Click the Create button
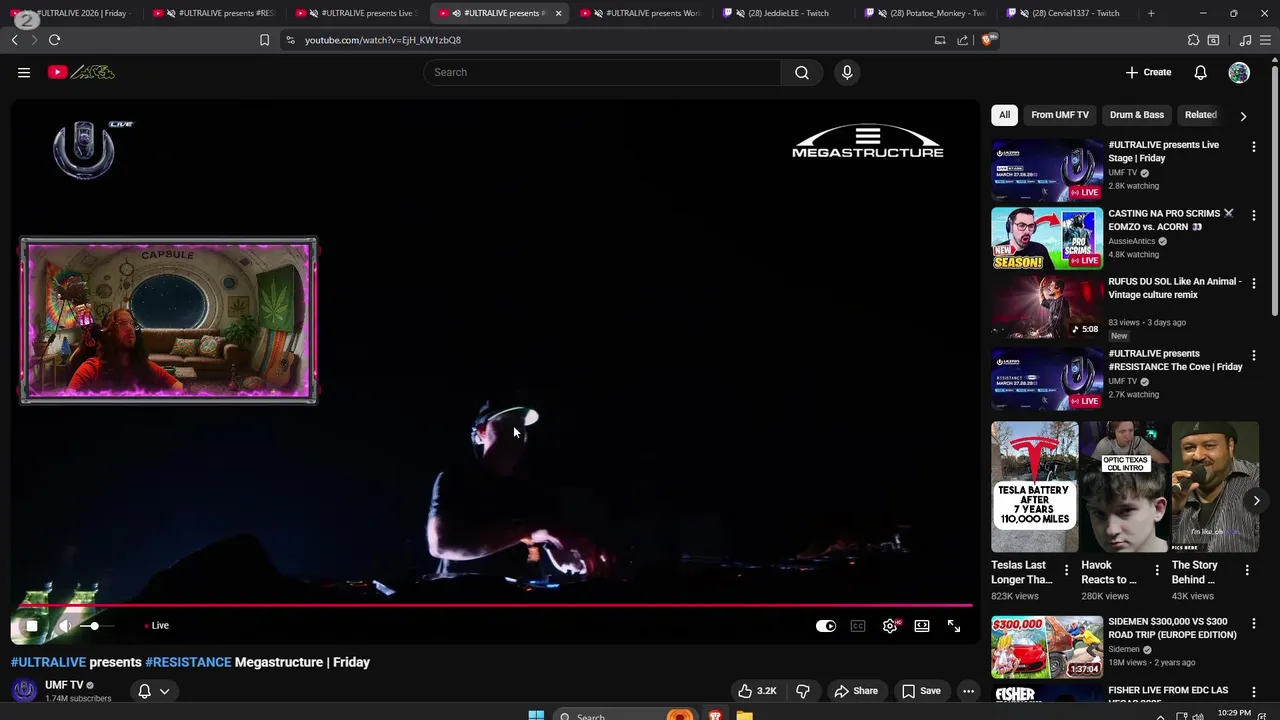 click(1148, 72)
